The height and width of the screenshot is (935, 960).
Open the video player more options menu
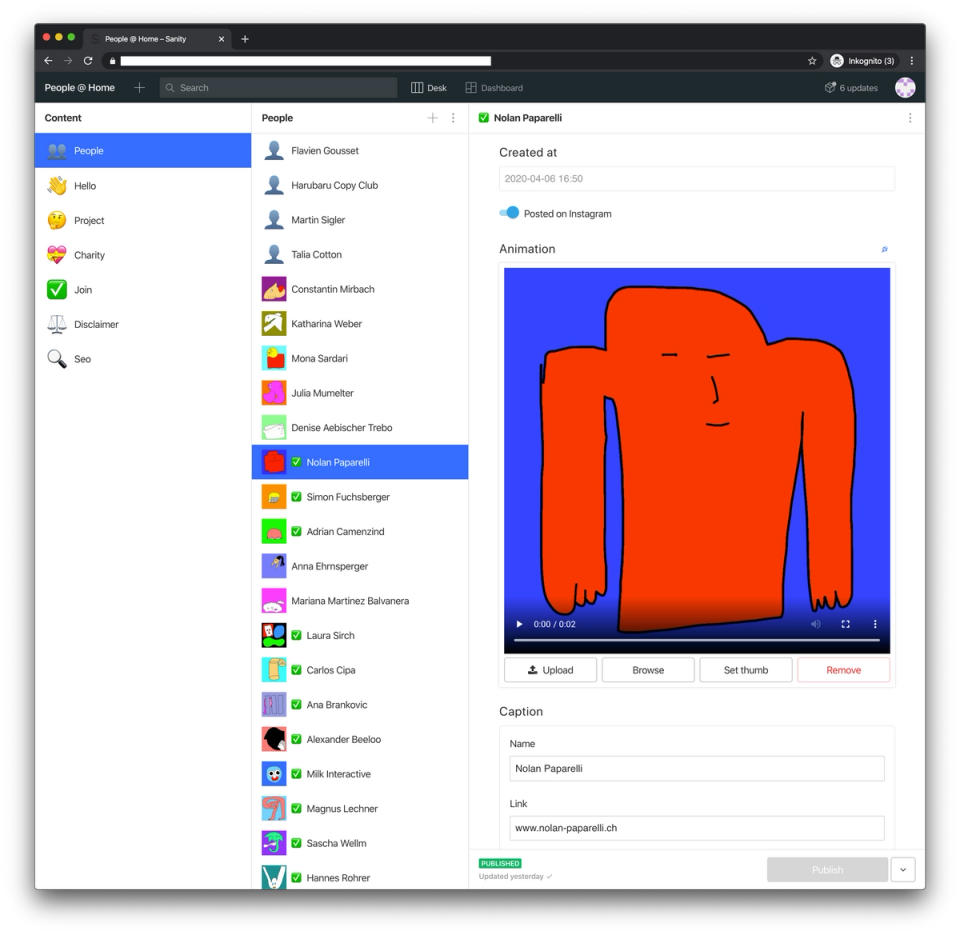[875, 624]
